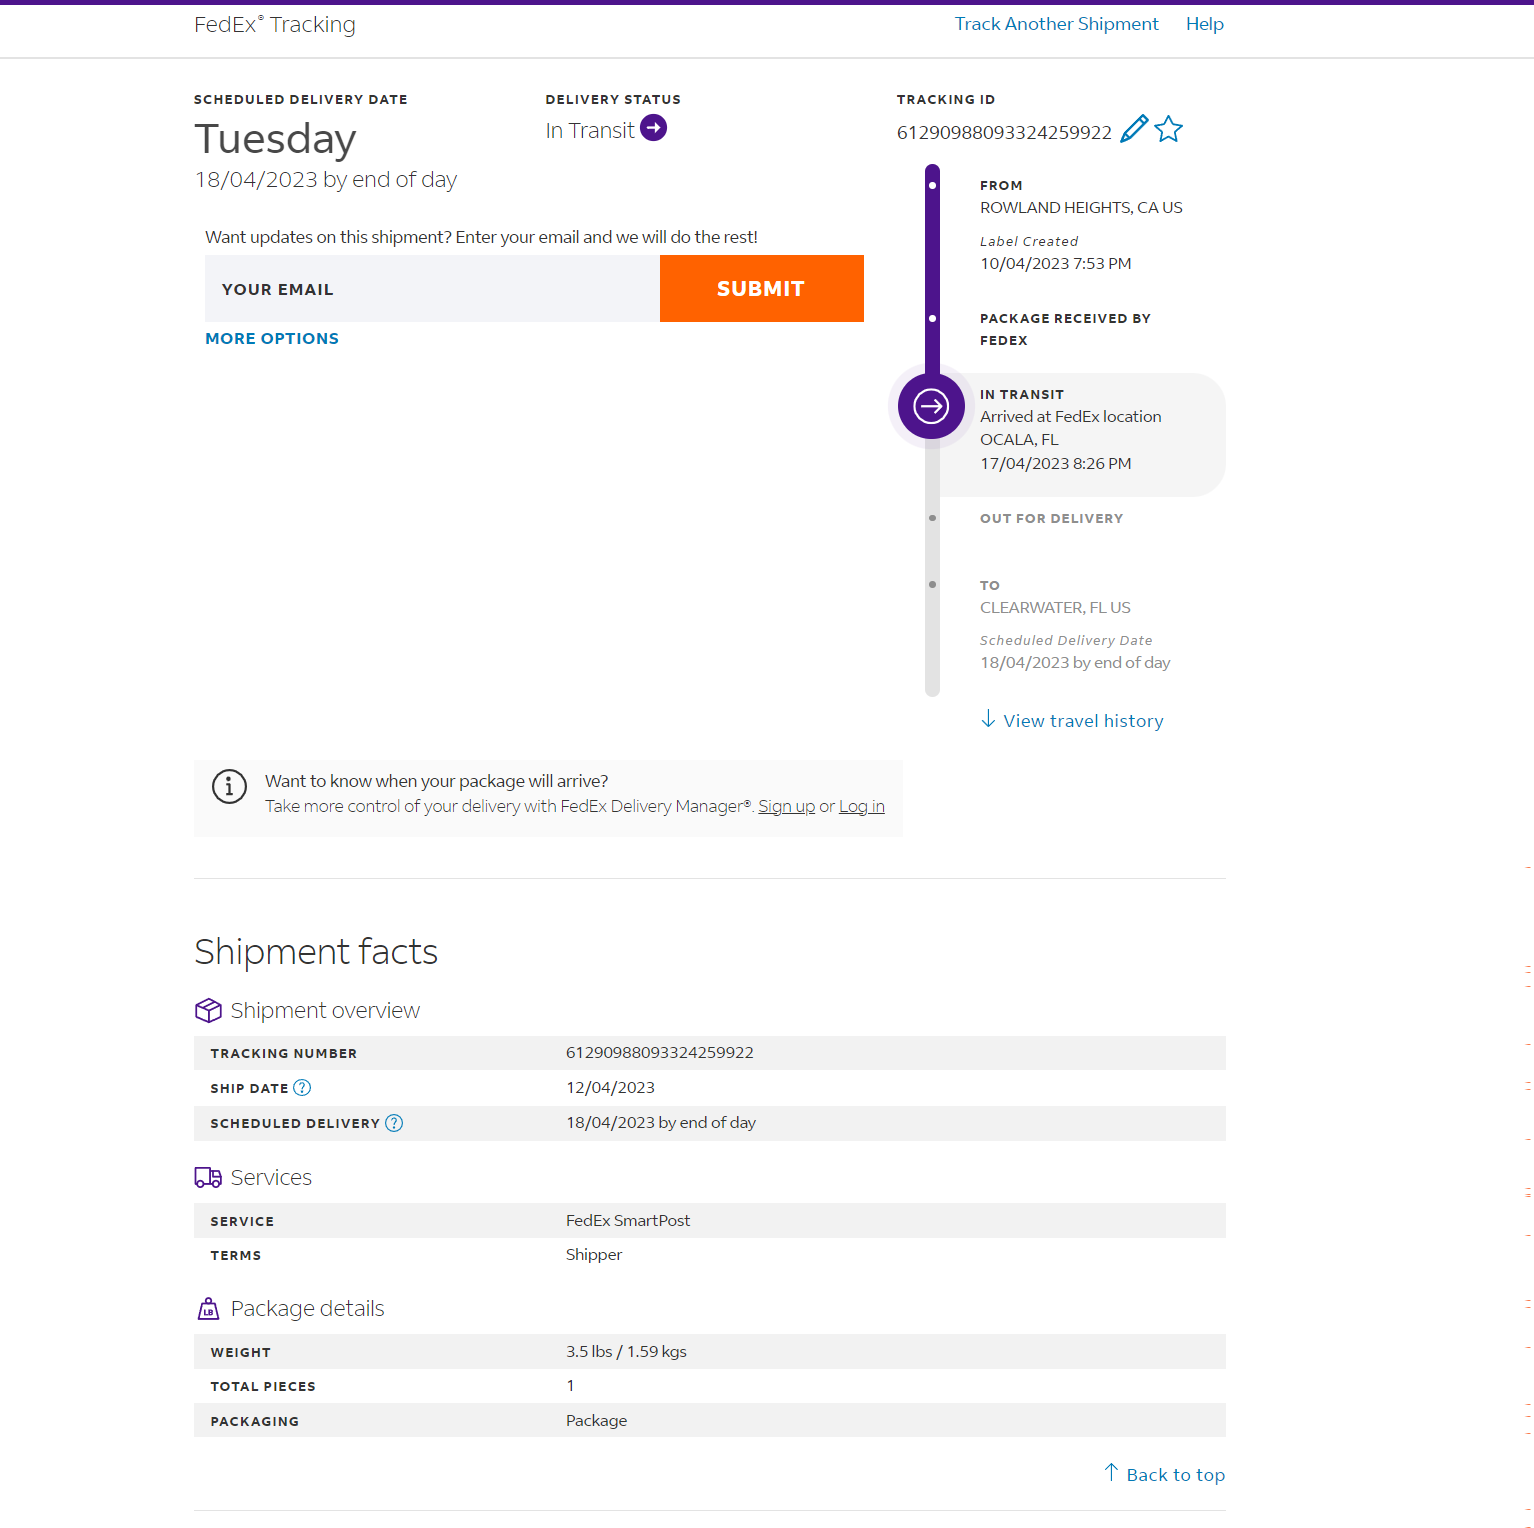Focus the YOUR EMAIL input field
1534x1528 pixels.
tap(432, 289)
